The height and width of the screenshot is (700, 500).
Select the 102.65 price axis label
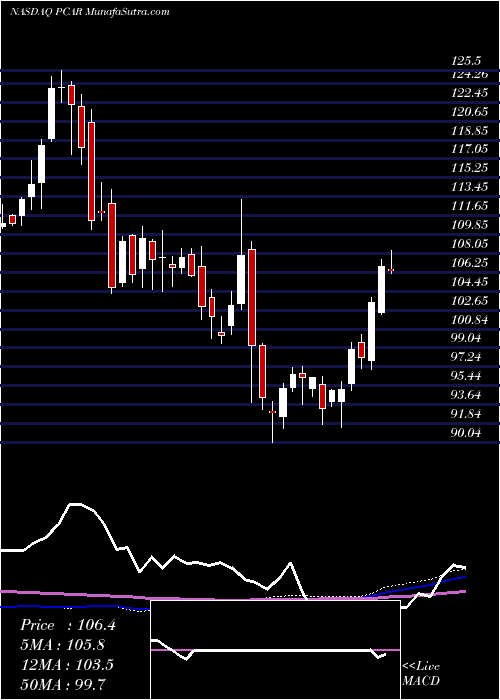(x=470, y=300)
